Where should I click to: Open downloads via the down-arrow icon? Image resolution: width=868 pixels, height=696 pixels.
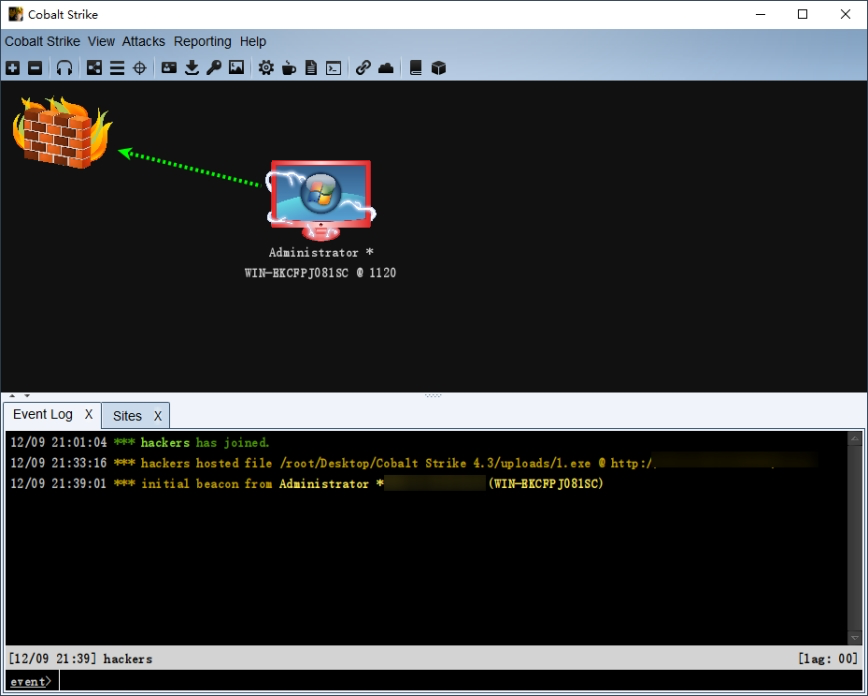tap(192, 68)
